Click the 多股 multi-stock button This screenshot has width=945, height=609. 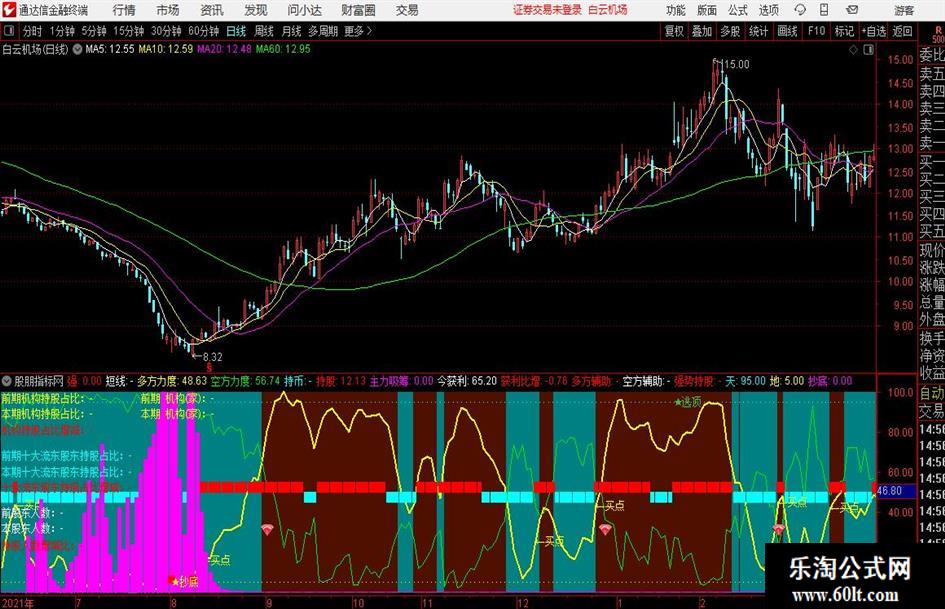click(730, 31)
